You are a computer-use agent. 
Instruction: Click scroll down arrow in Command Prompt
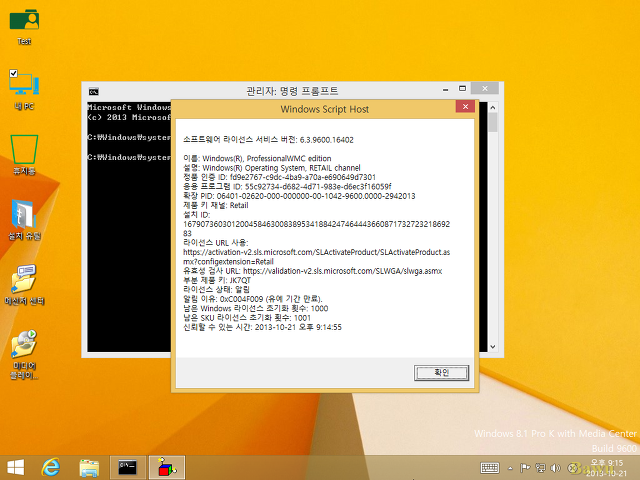(x=493, y=347)
